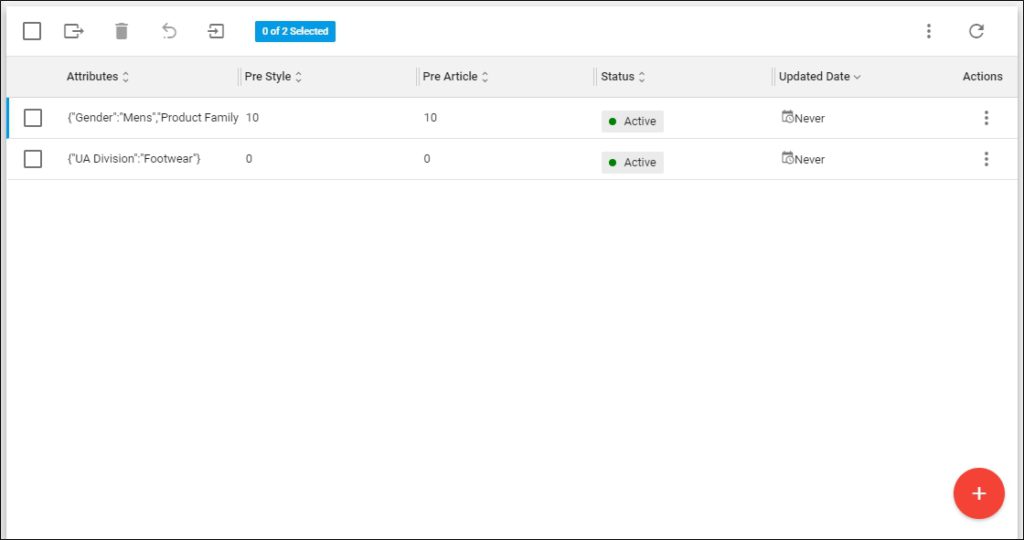
Task: Open the toolbar's vertical dots menu
Action: pos(928,31)
